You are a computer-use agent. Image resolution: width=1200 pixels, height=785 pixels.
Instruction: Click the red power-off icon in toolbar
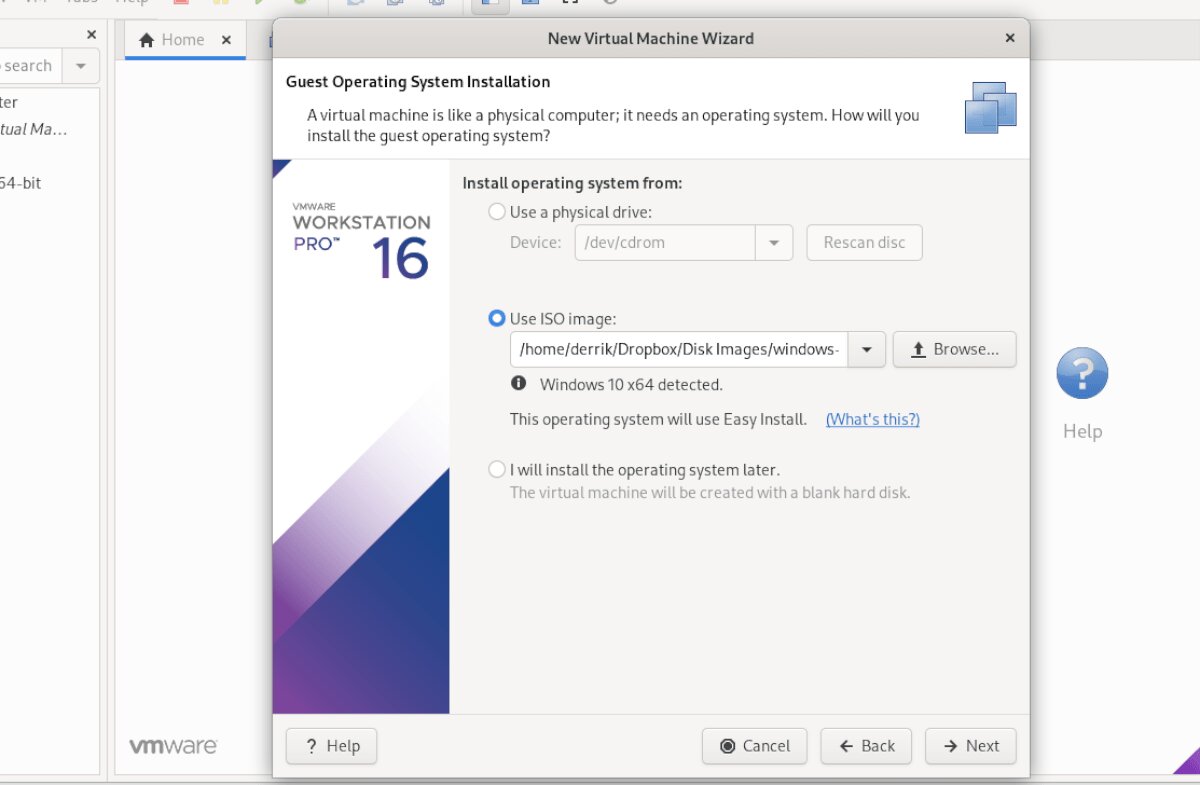pos(183,4)
